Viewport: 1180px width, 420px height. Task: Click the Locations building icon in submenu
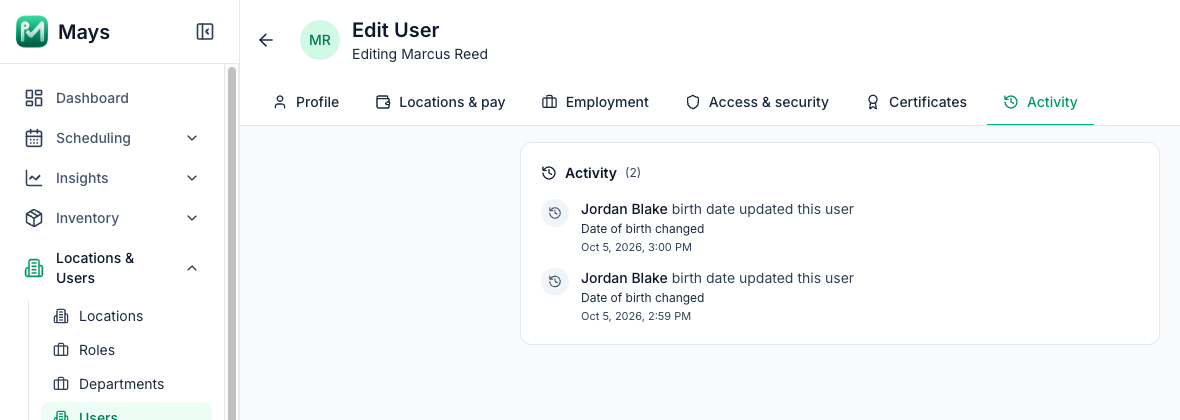coord(61,316)
